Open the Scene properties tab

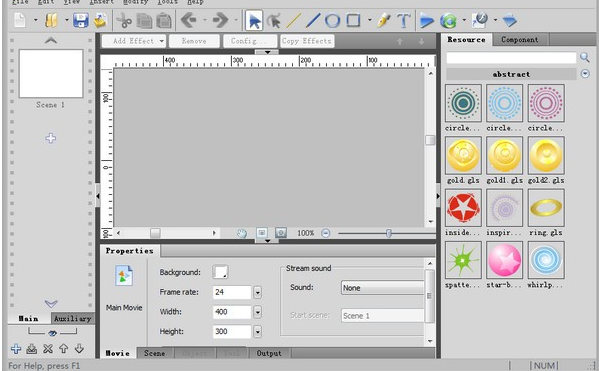click(x=155, y=353)
